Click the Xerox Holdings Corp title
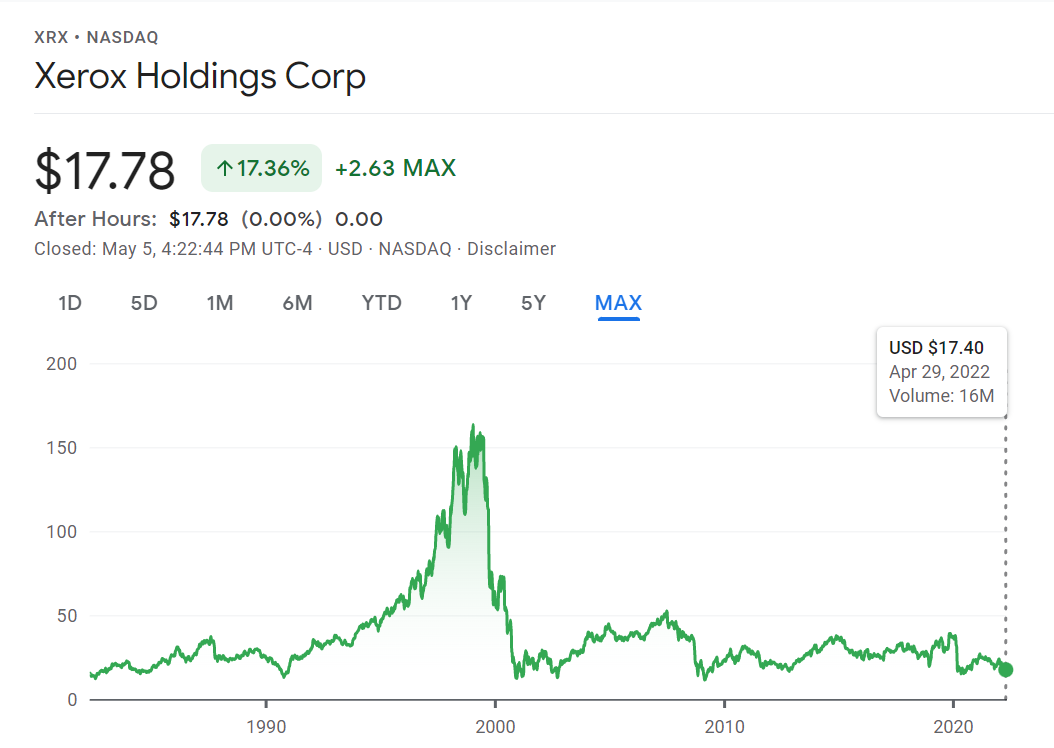Image resolution: width=1054 pixels, height=748 pixels. click(200, 76)
